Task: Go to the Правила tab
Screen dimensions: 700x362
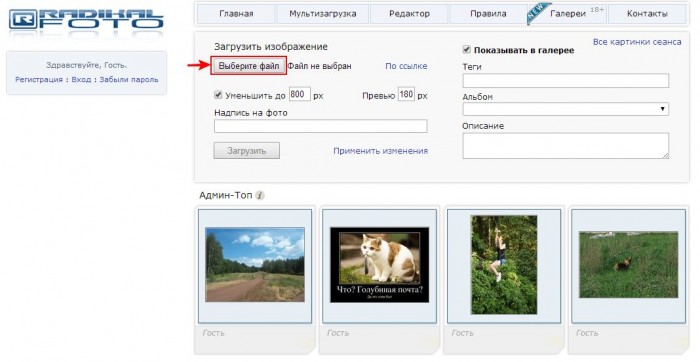Action: (x=488, y=14)
